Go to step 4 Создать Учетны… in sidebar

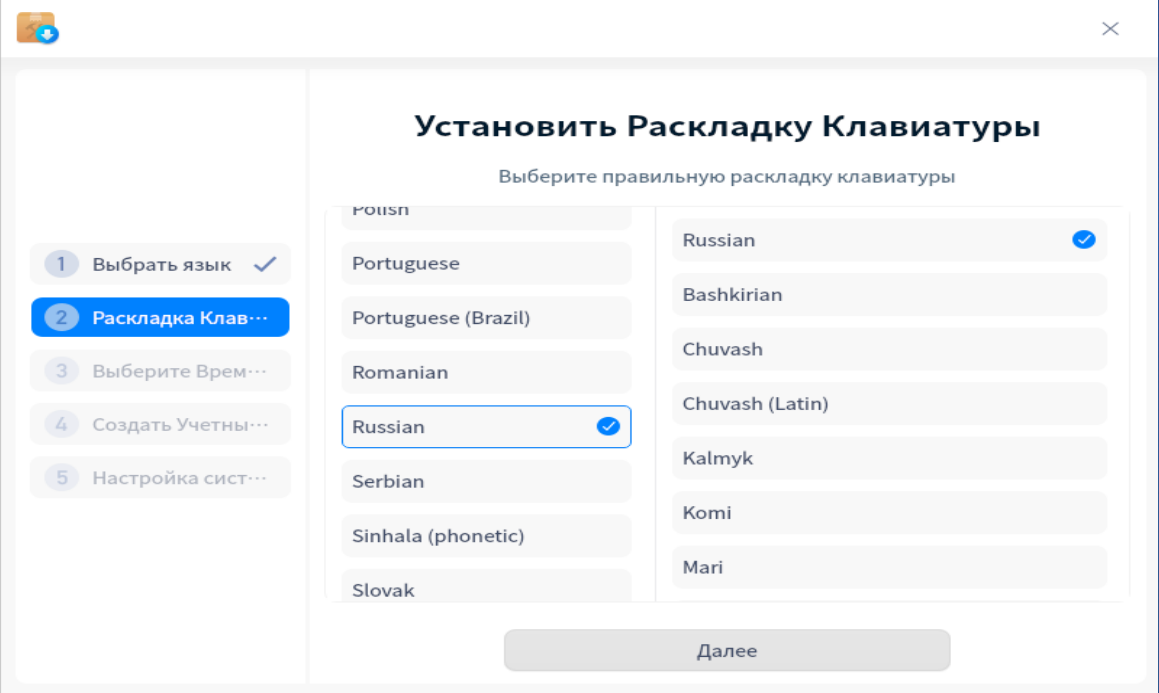[160, 424]
